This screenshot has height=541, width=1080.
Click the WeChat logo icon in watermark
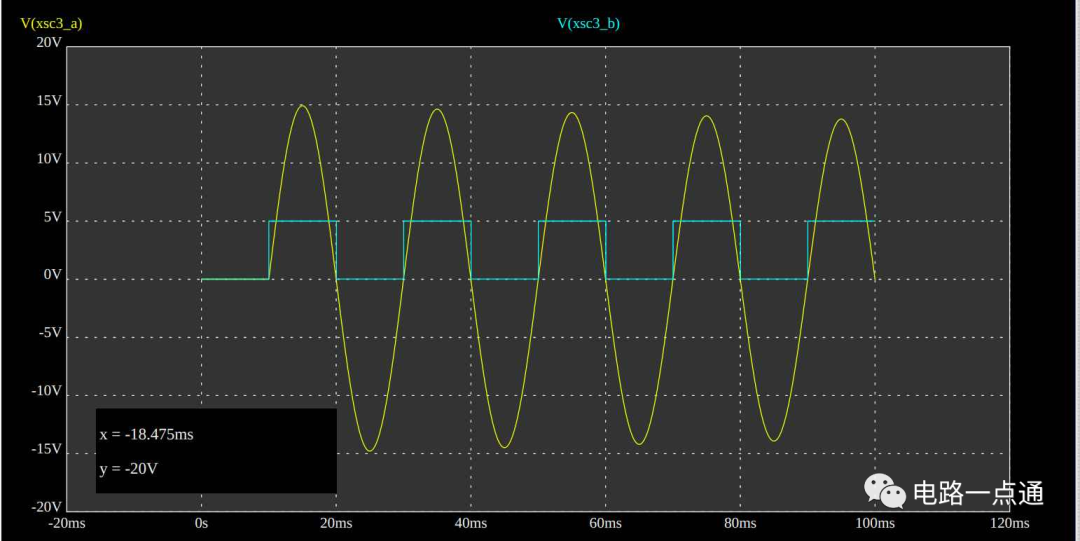tap(885, 491)
